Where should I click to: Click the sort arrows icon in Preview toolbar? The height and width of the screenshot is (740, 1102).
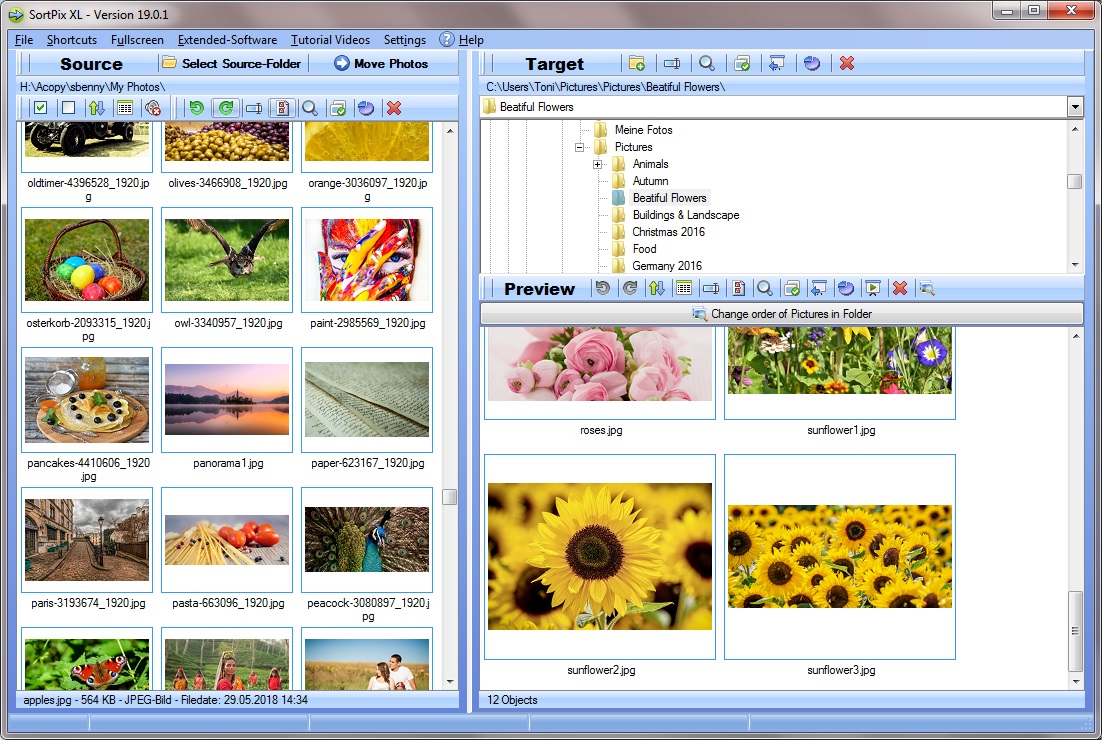point(656,288)
